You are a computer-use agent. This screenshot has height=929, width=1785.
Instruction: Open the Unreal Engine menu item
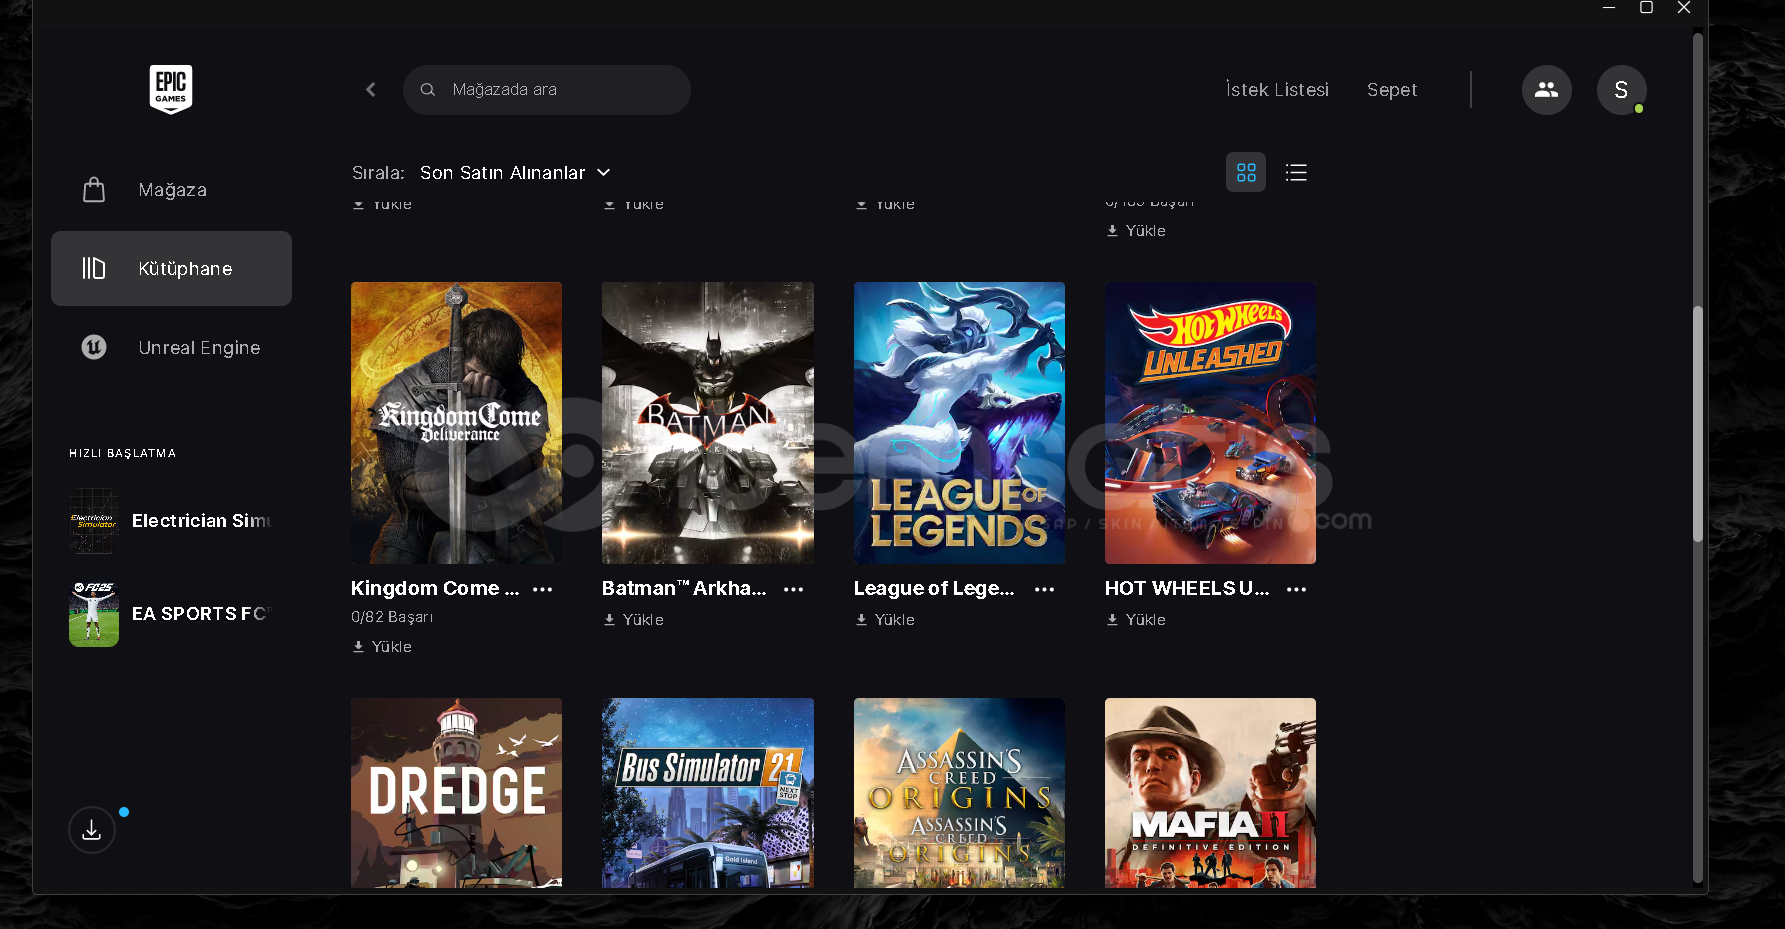click(x=171, y=347)
